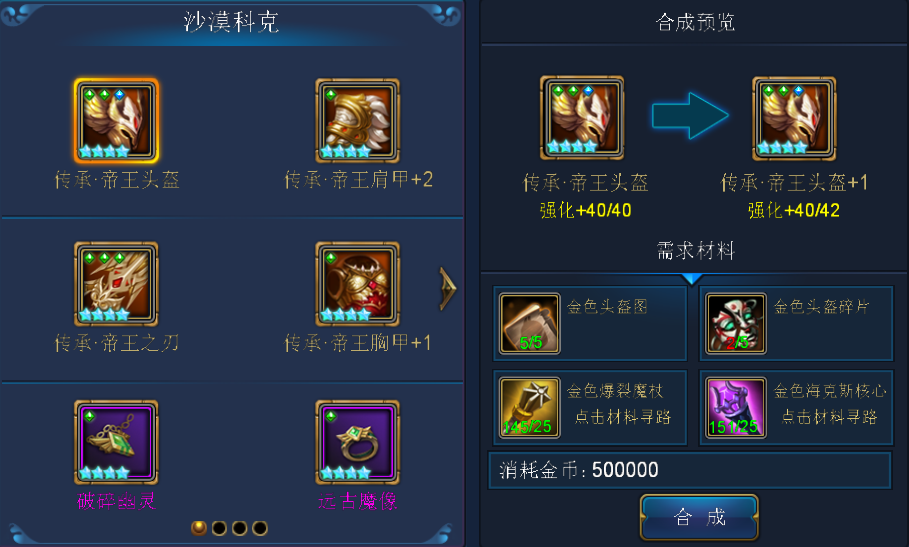Pick the 传承·帝王胸甲+1 chest armor icon
This screenshot has height=547, width=909.
(358, 284)
